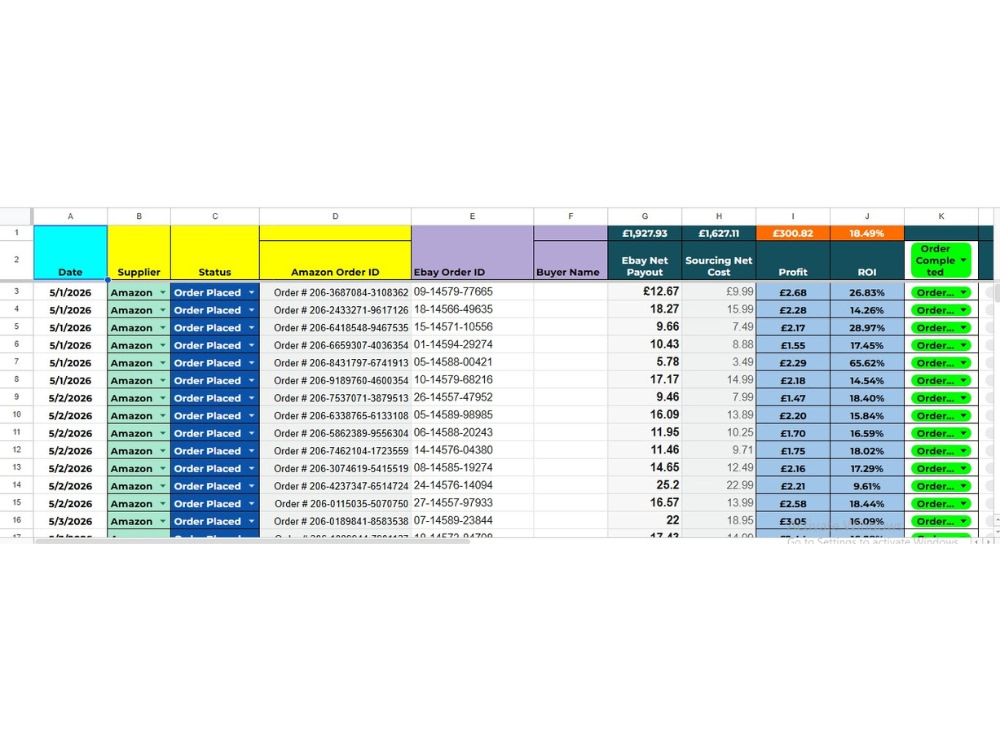The image size is (1000, 750).
Task: Select column K header
Action: tap(941, 216)
